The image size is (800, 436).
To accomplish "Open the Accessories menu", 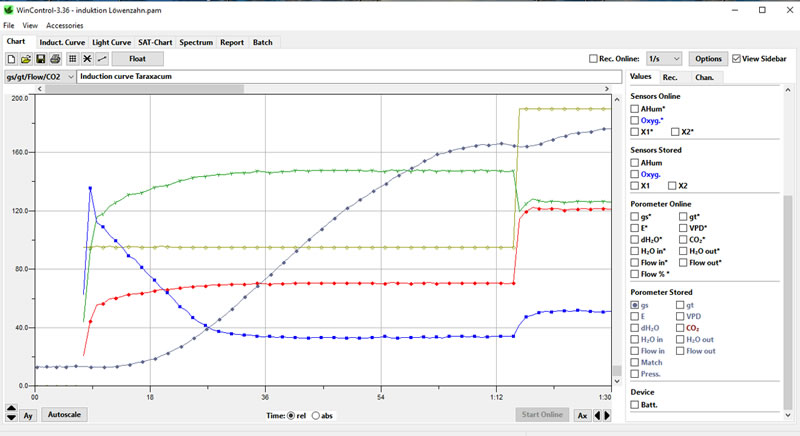I will pos(65,24).
